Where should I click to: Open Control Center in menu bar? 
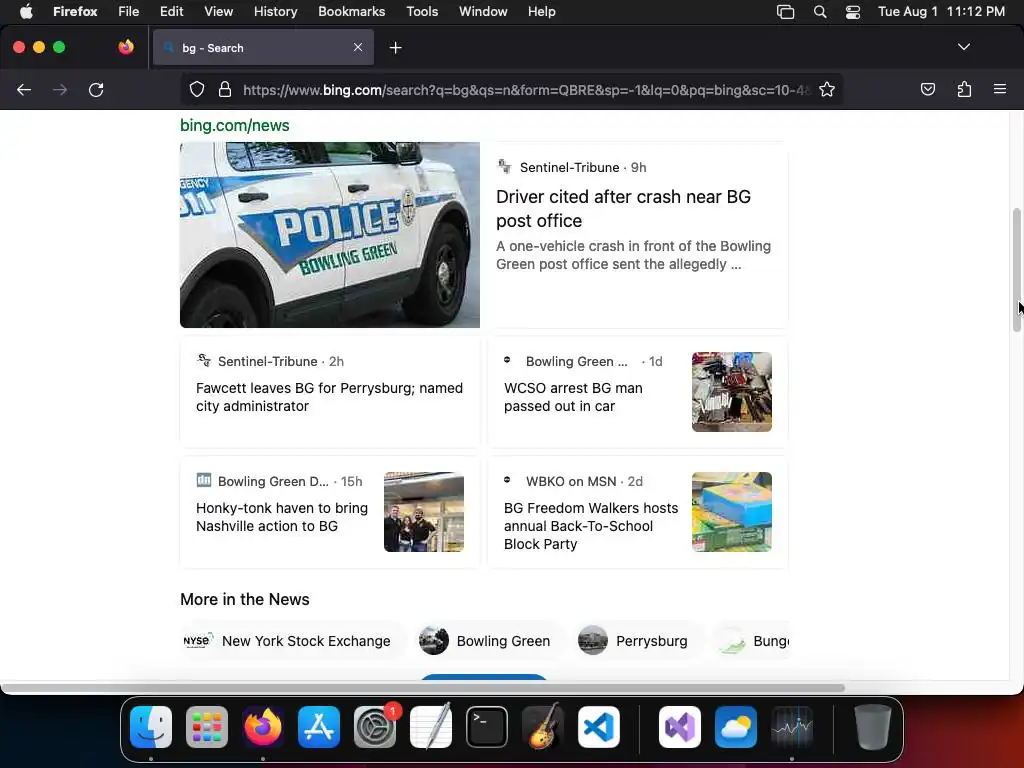point(852,12)
